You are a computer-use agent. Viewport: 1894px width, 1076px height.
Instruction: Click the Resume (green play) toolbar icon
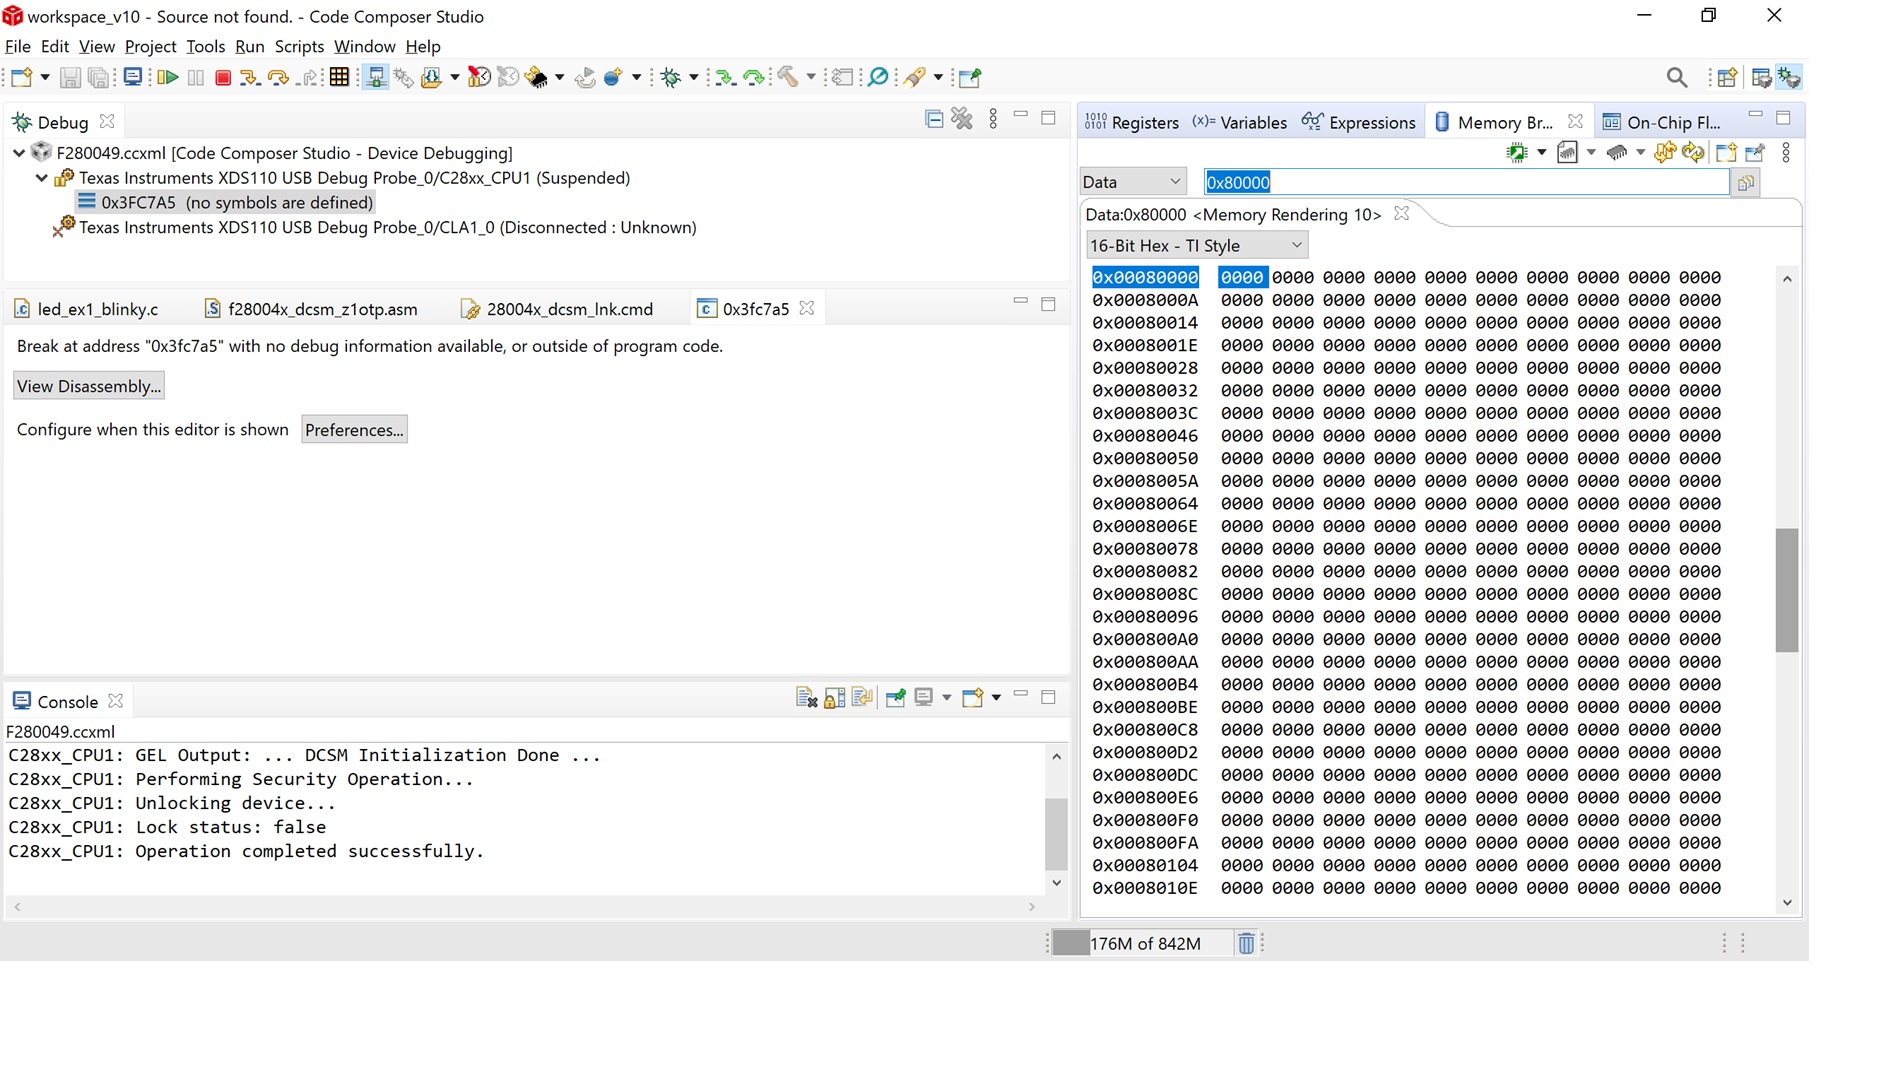(168, 77)
